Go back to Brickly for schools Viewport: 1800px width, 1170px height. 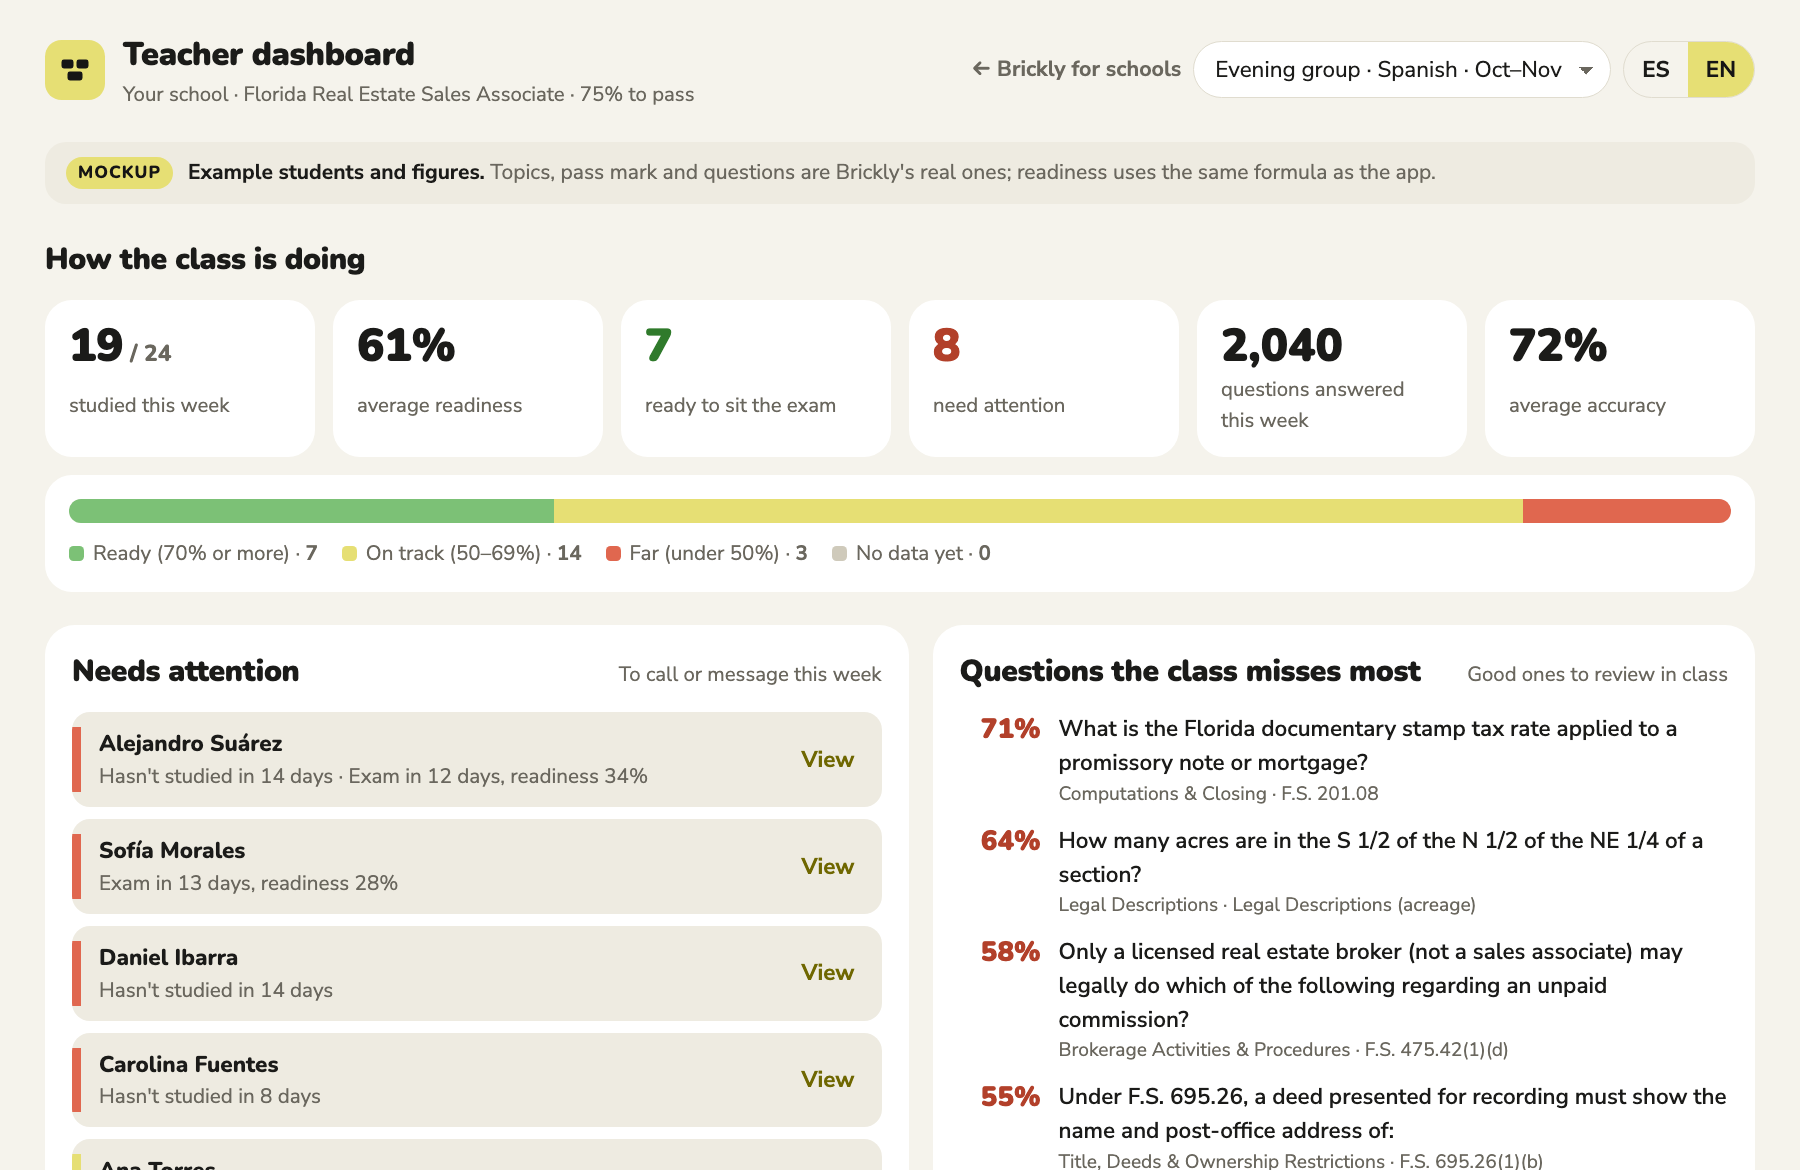(1076, 69)
